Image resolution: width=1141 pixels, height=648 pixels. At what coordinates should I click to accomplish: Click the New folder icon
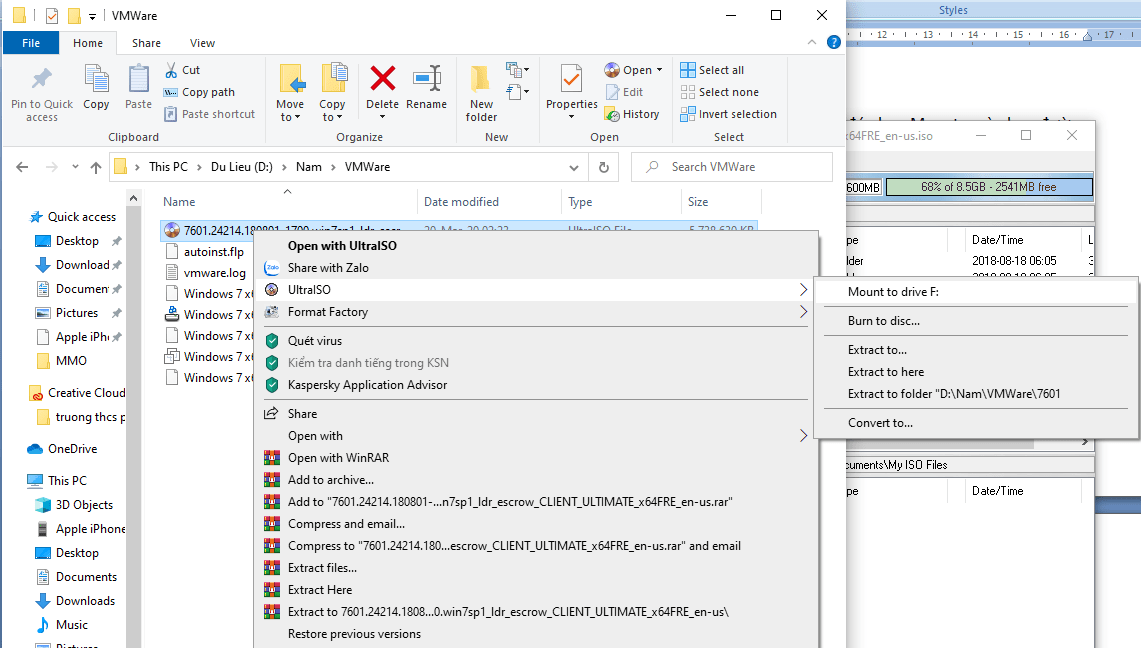pos(480,79)
